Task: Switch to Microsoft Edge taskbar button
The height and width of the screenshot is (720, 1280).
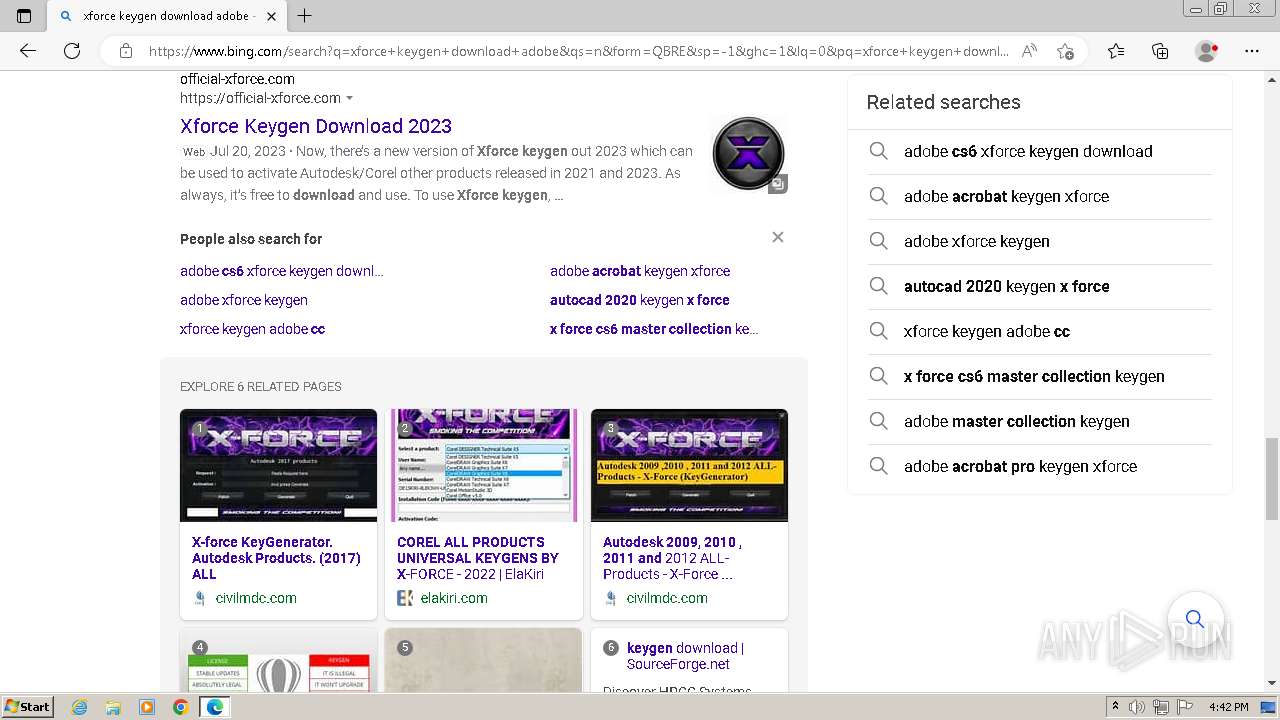Action: [x=214, y=707]
